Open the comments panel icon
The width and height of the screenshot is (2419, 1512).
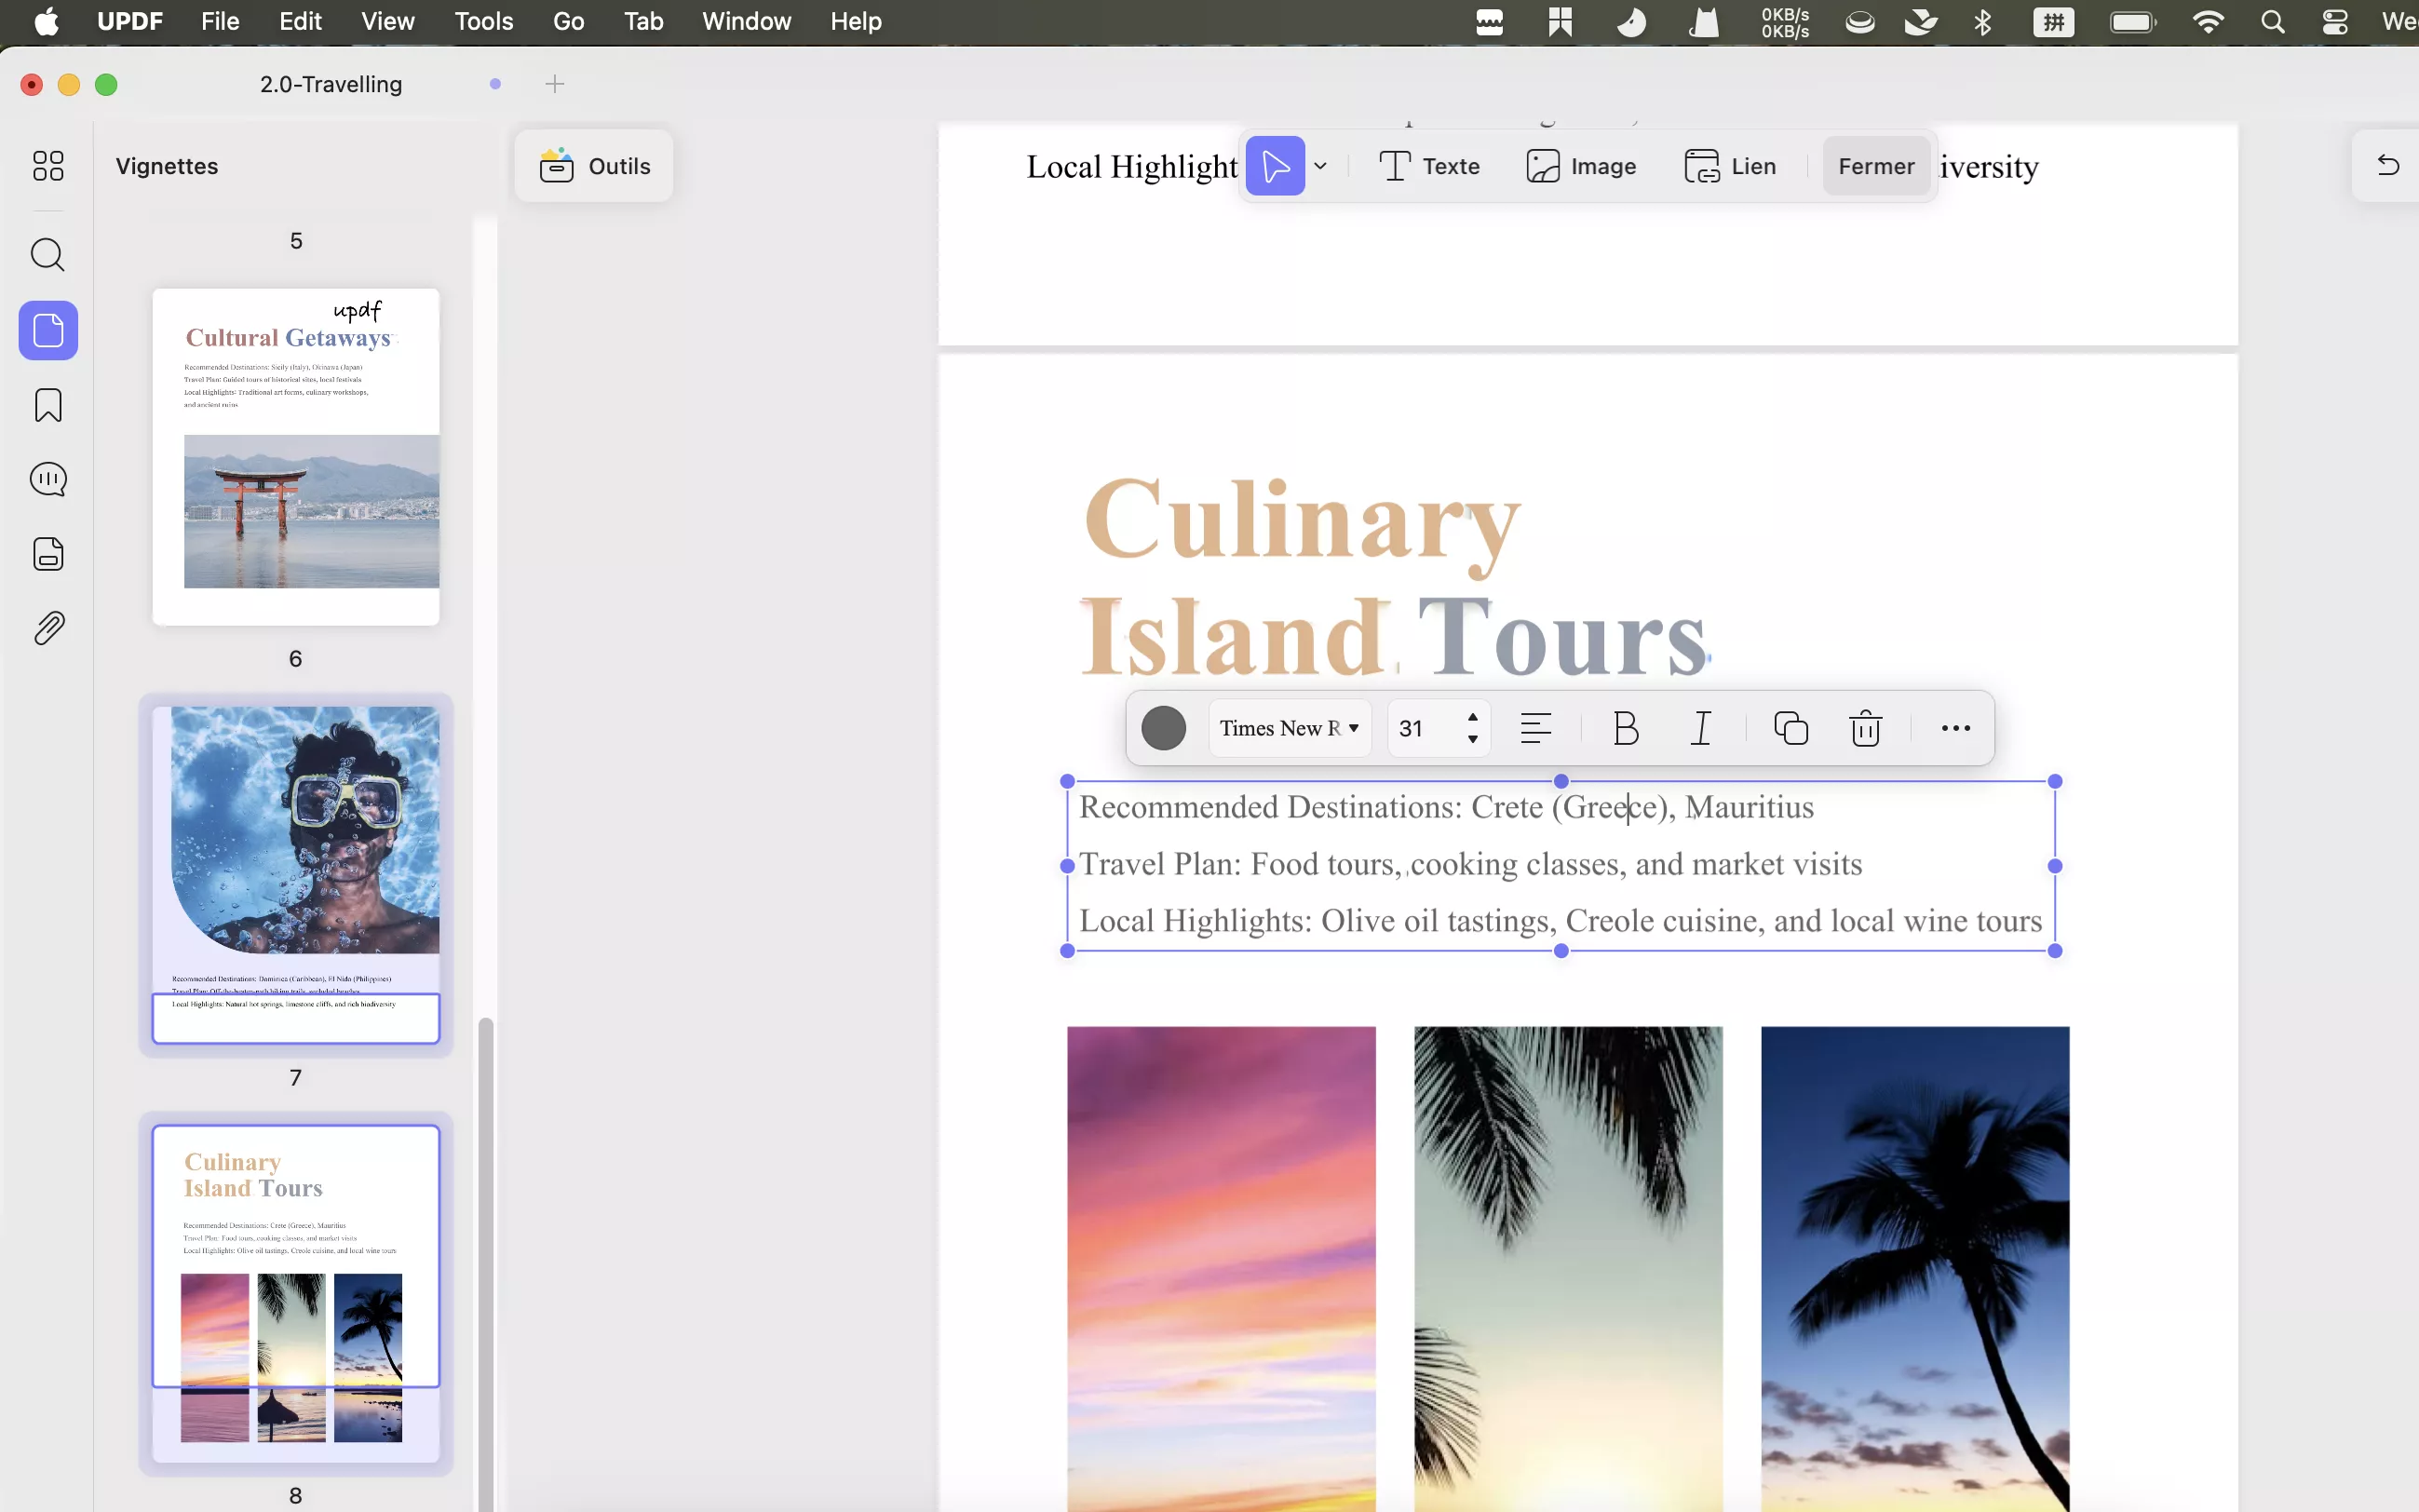(48, 480)
